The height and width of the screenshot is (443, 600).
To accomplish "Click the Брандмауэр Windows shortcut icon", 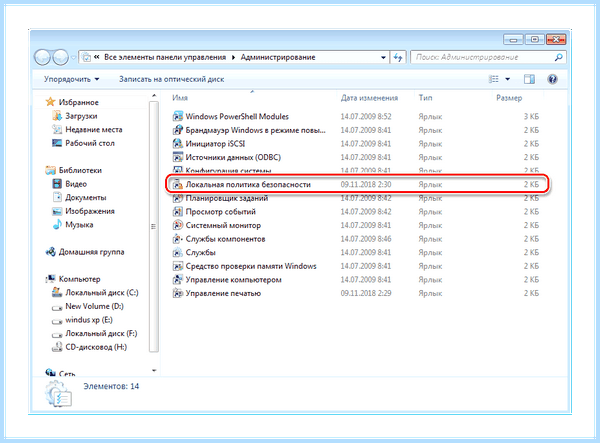I will [178, 130].
